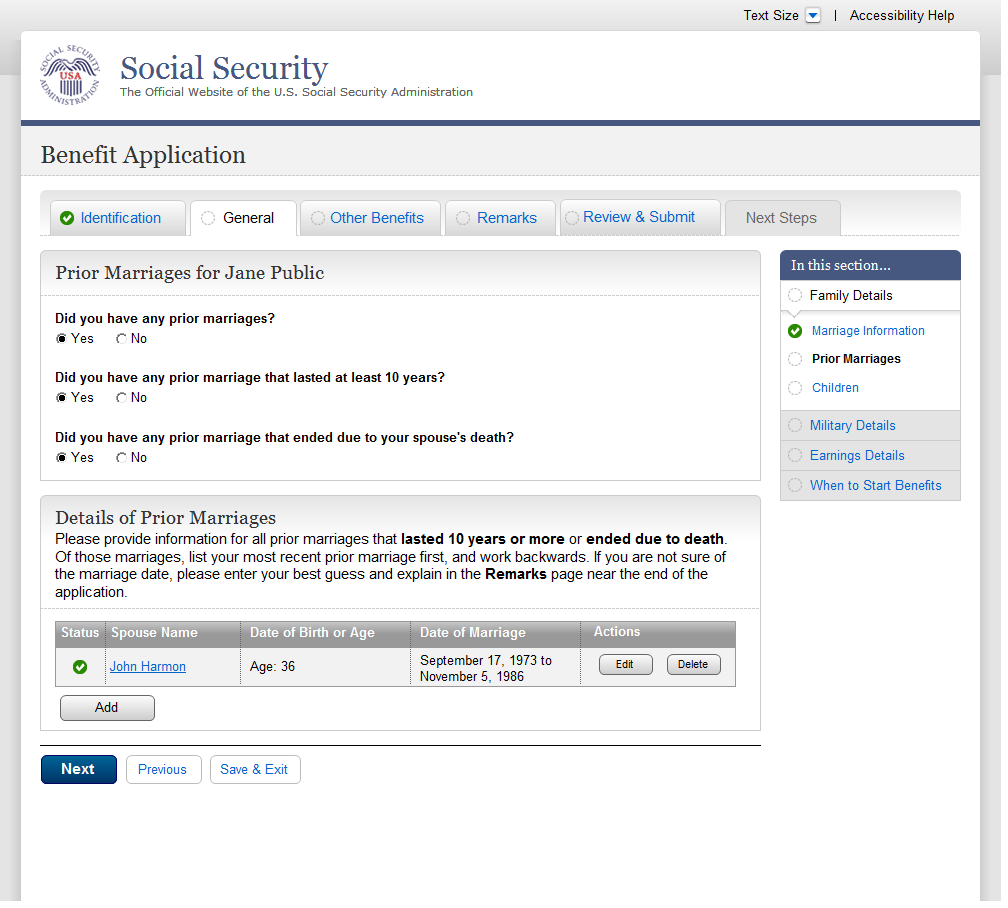Click the circle icon beside Earnings Details
1008x908 pixels.
pyautogui.click(x=795, y=456)
